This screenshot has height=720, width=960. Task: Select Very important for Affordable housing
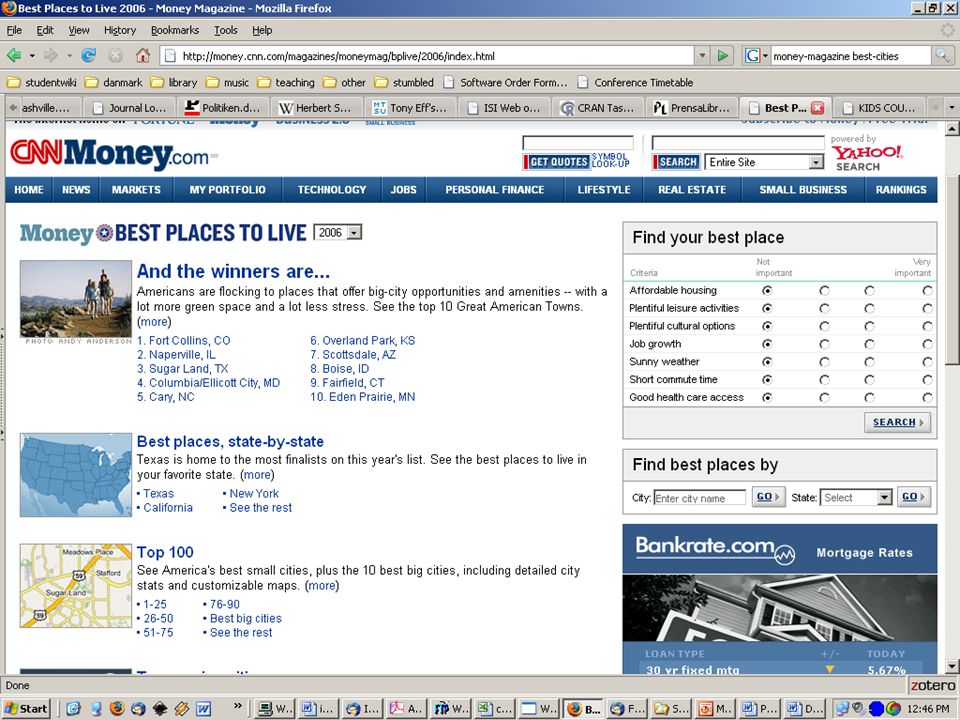[x=928, y=291]
